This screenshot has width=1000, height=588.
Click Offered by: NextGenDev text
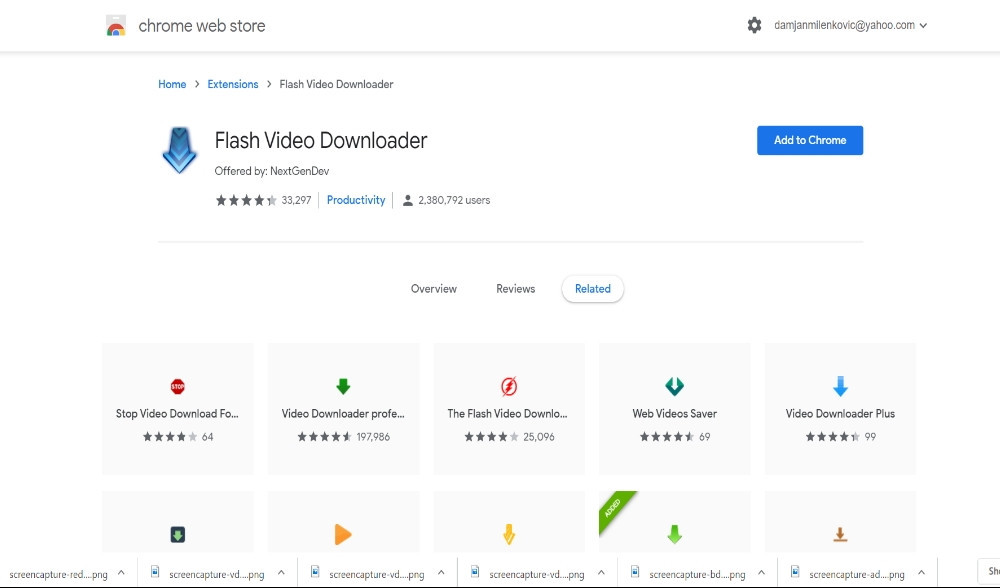[272, 171]
